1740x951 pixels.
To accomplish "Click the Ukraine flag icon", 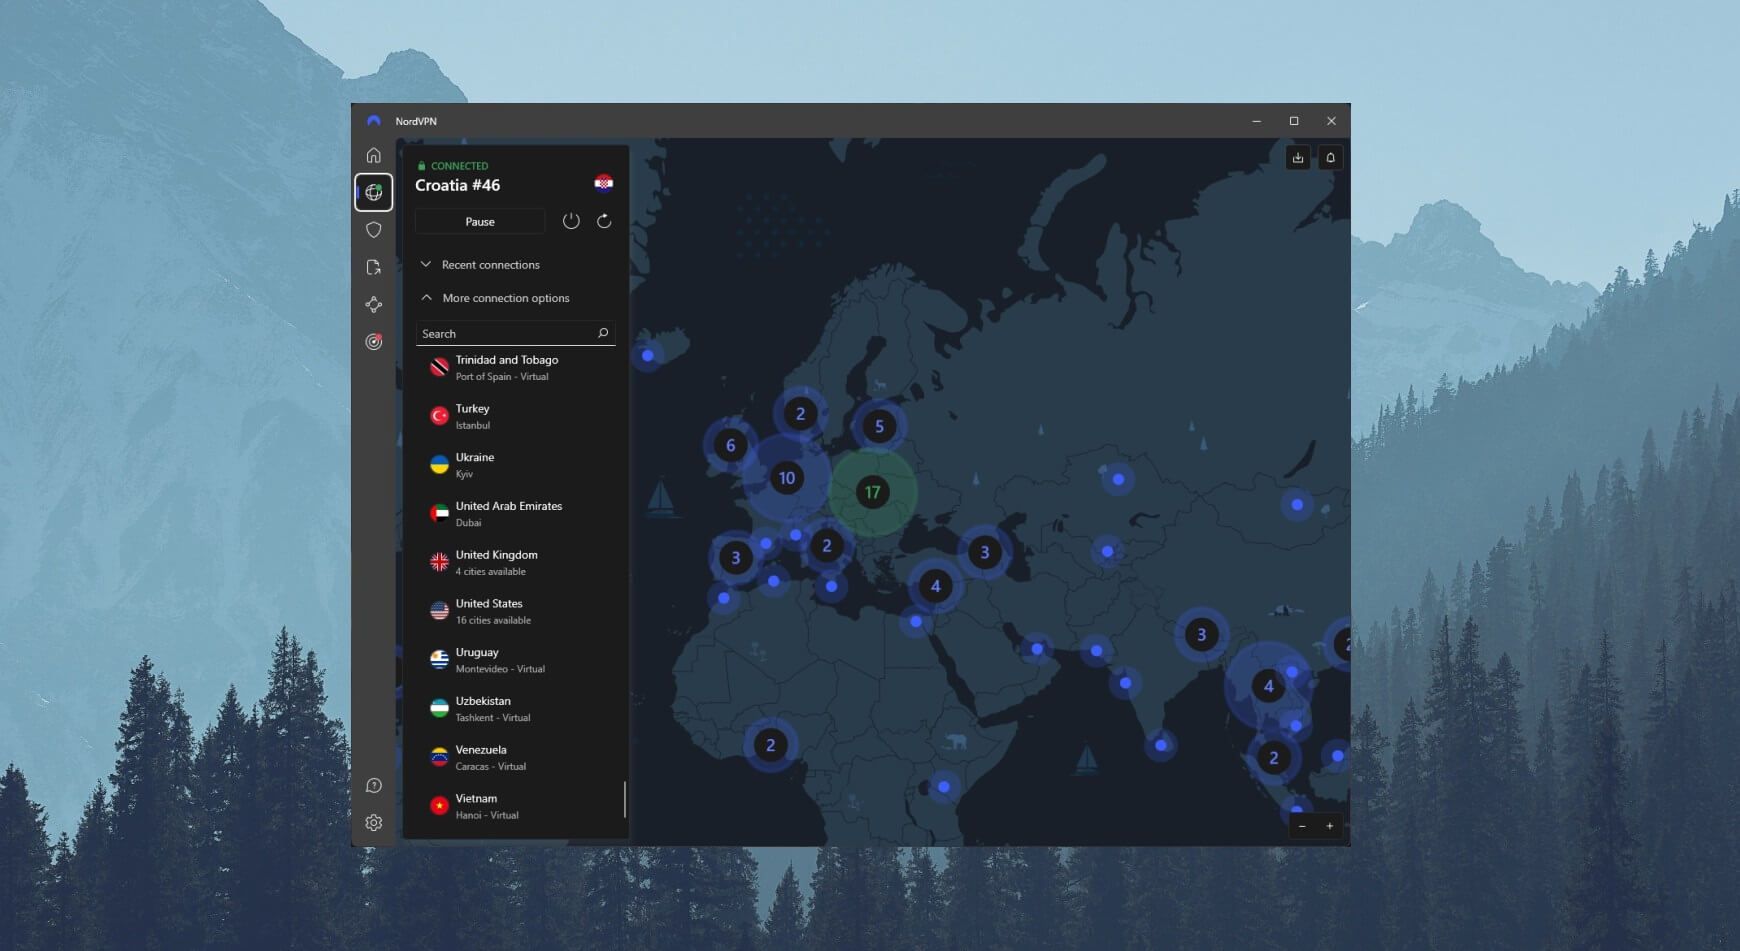I will point(439,465).
